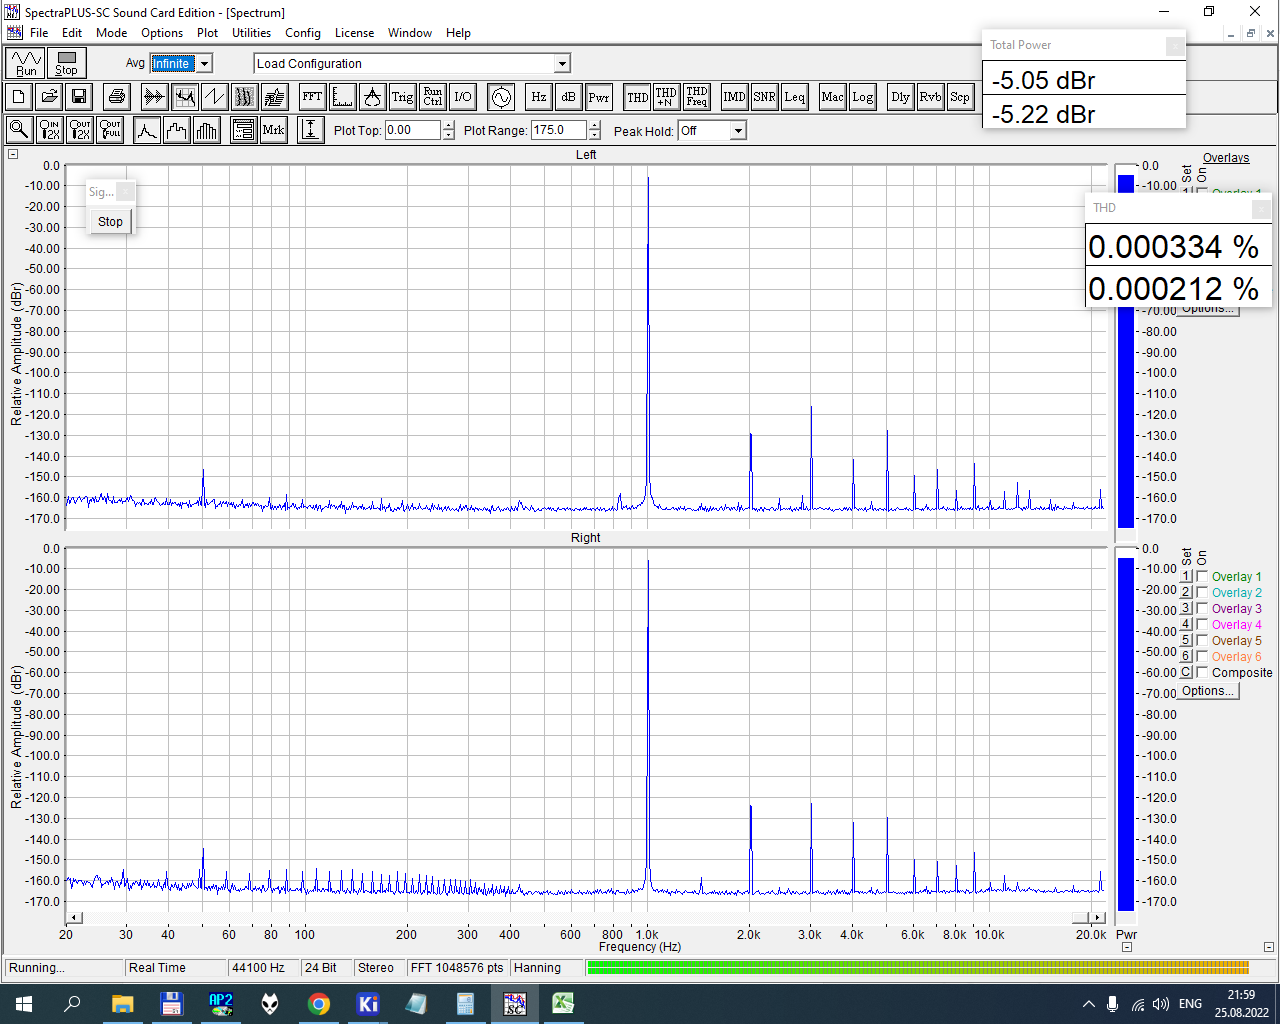Expand the Peak Hold dropdown
The image size is (1280, 1024).
737,131
